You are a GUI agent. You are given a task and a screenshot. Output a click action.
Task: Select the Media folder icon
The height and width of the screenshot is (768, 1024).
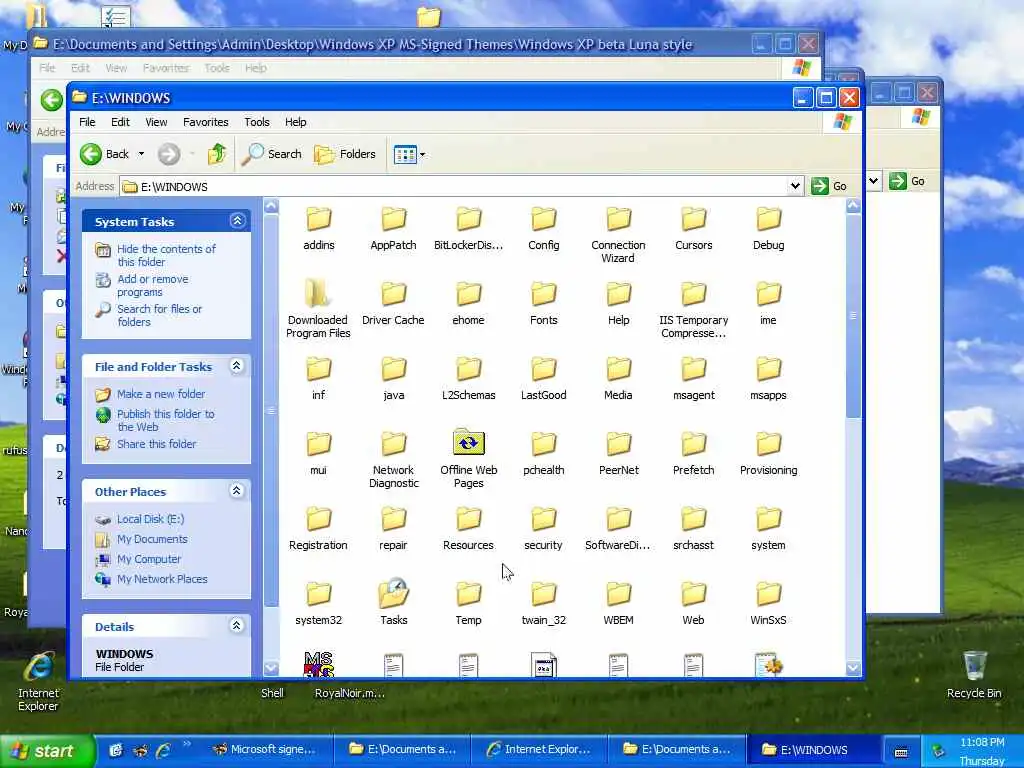coord(618,370)
